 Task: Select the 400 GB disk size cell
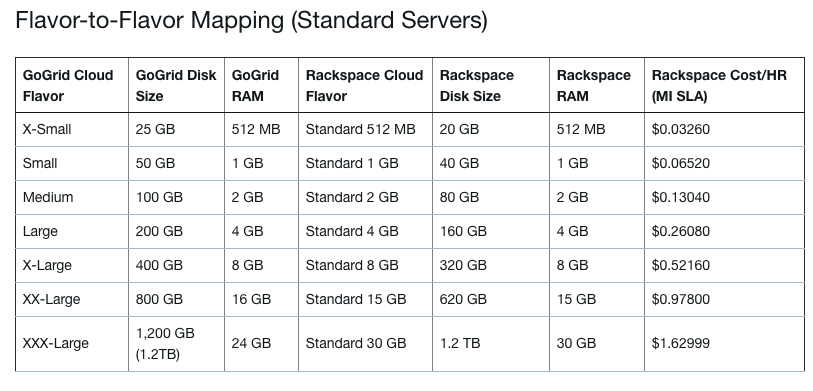pos(176,266)
